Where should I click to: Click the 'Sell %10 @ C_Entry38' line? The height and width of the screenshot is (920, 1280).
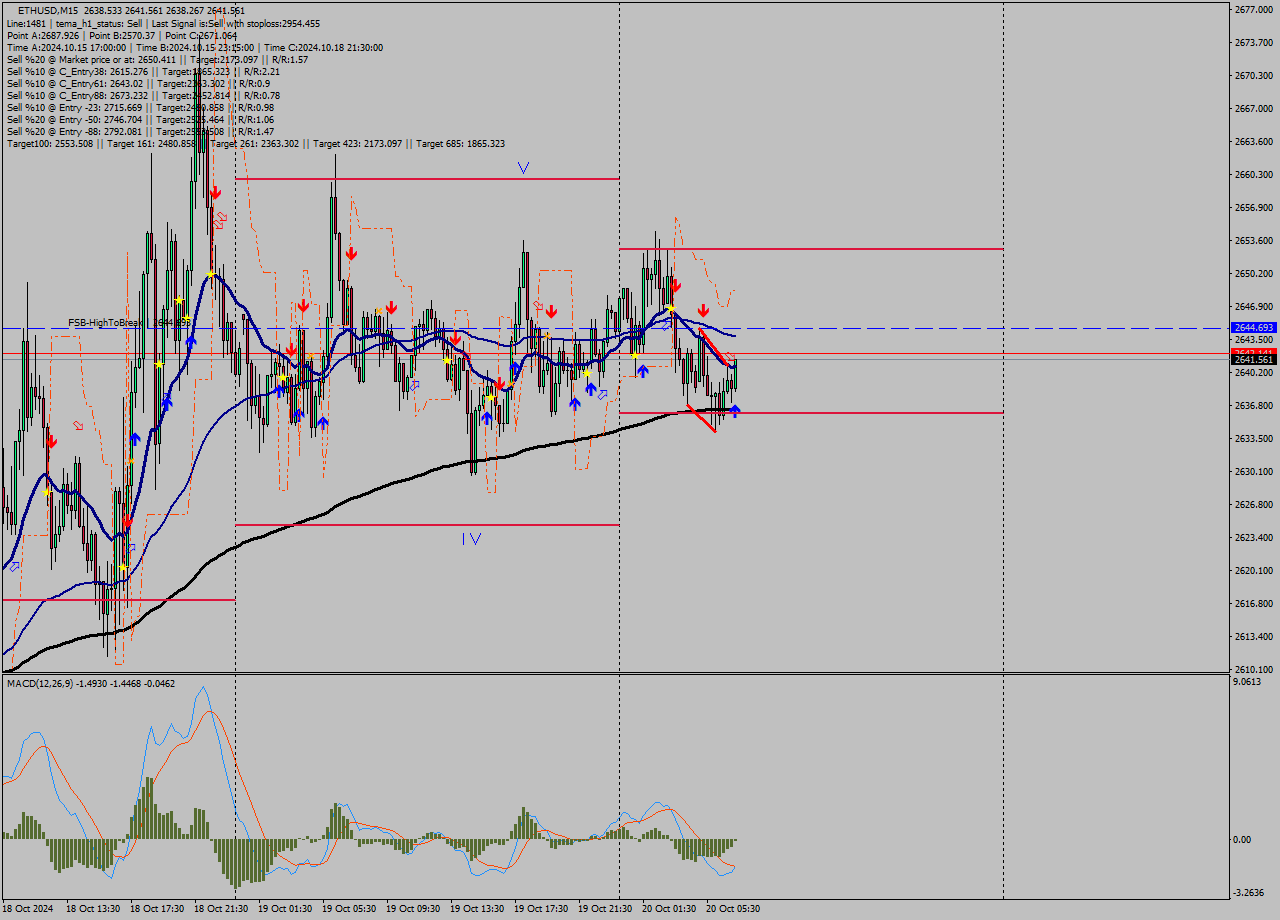click(x=143, y=71)
